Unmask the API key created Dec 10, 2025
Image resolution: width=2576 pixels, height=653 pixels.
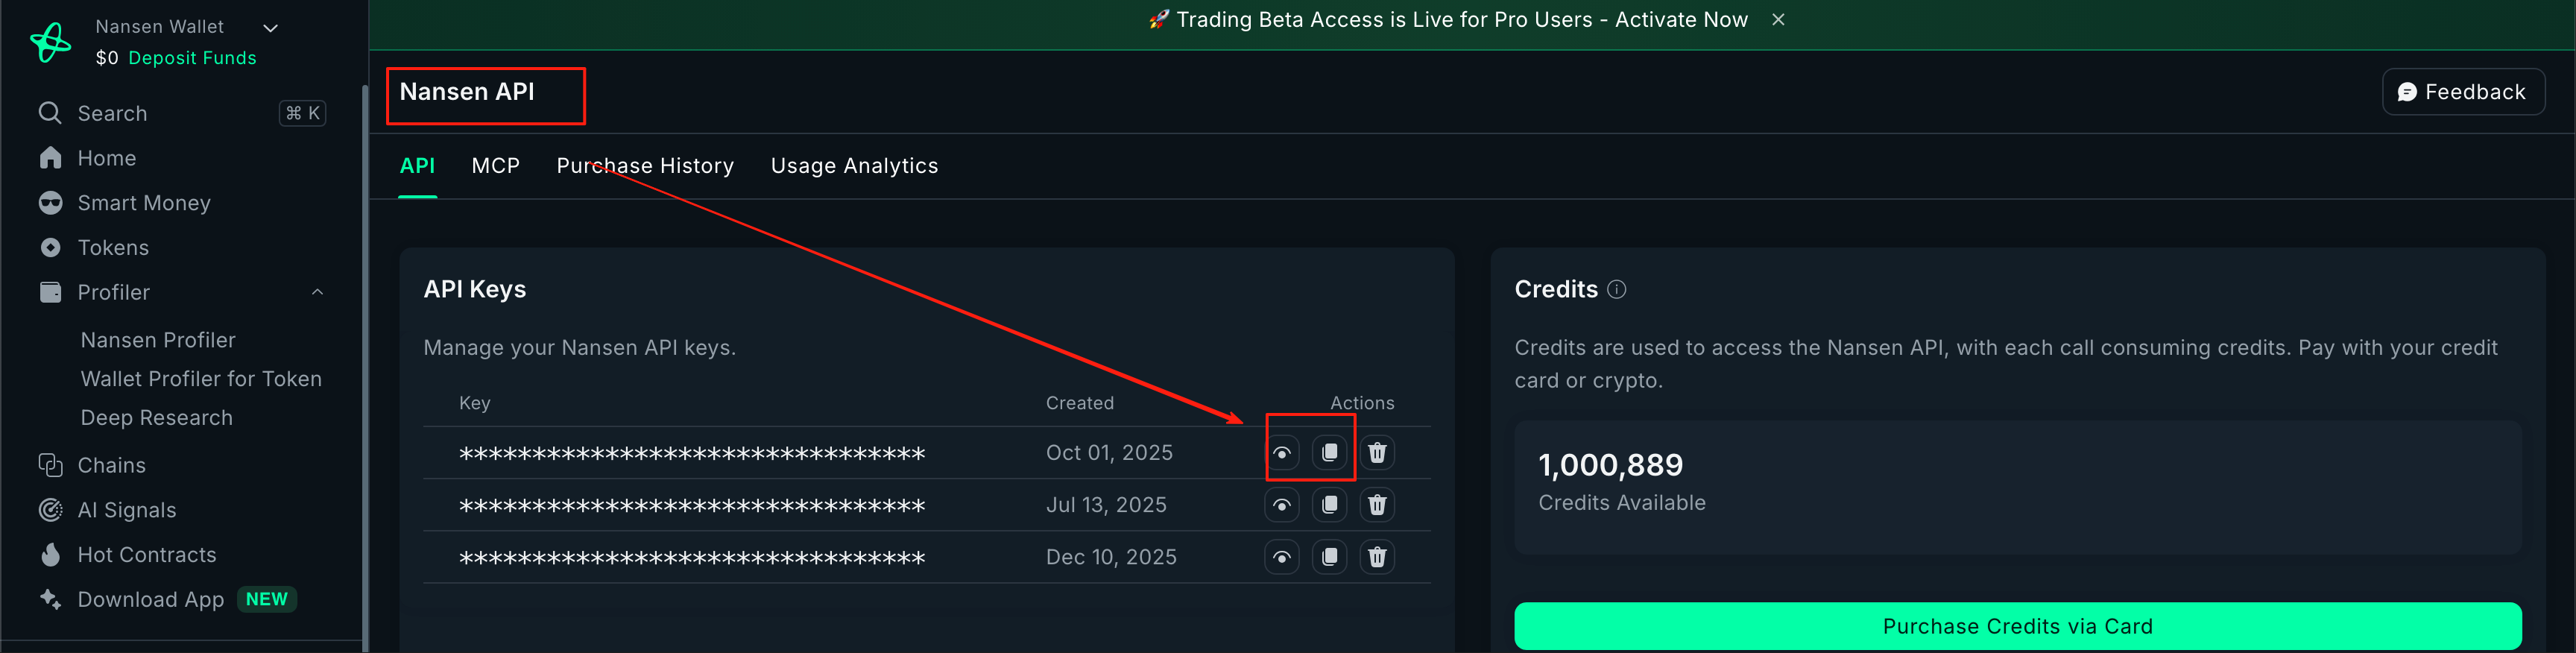click(1281, 557)
